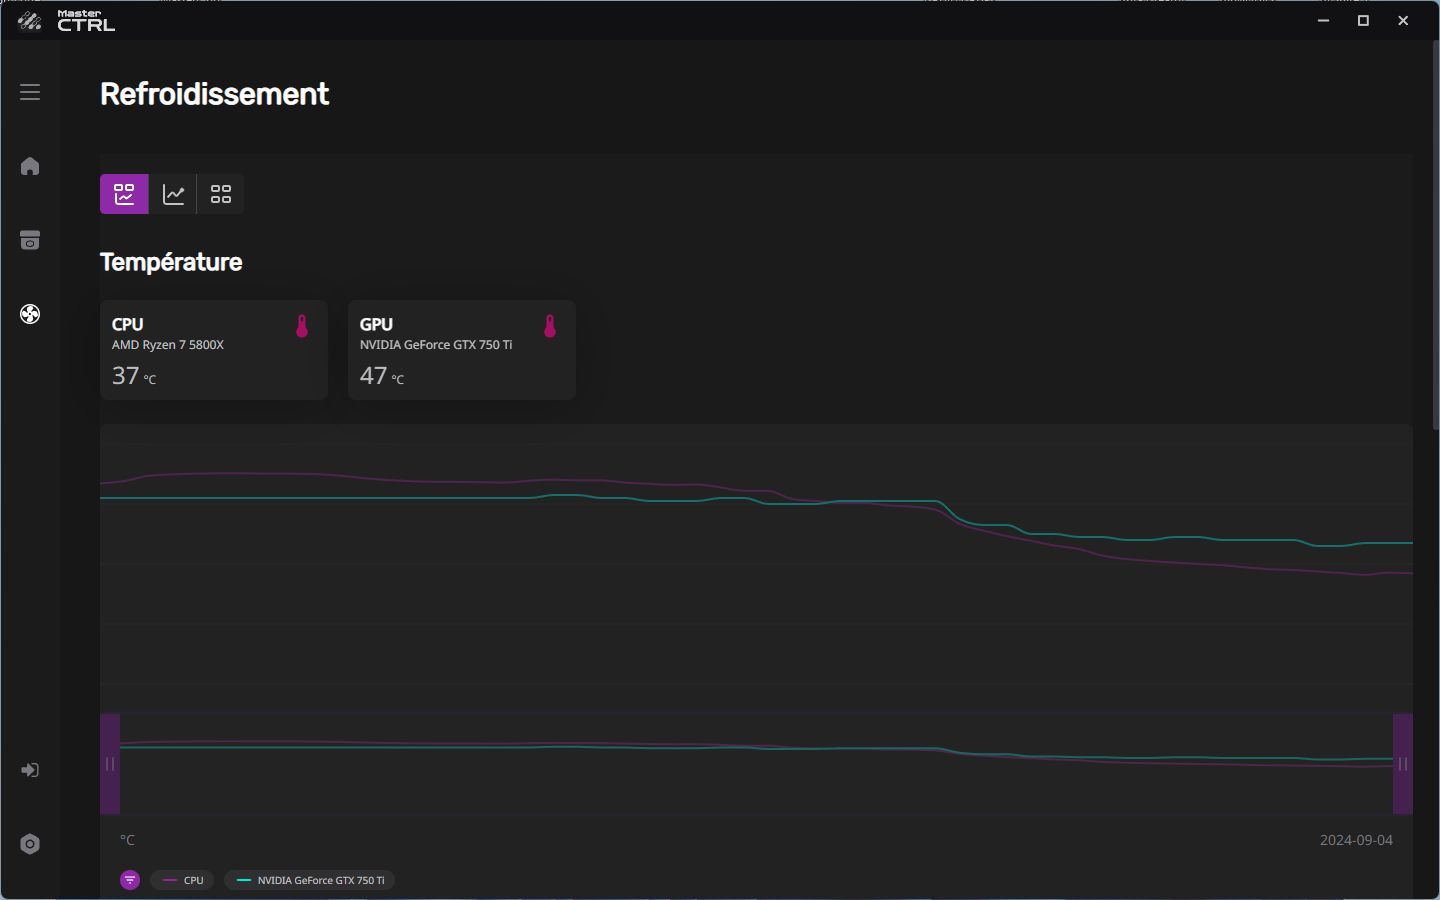Open the devices icon in the sidebar

pyautogui.click(x=30, y=240)
